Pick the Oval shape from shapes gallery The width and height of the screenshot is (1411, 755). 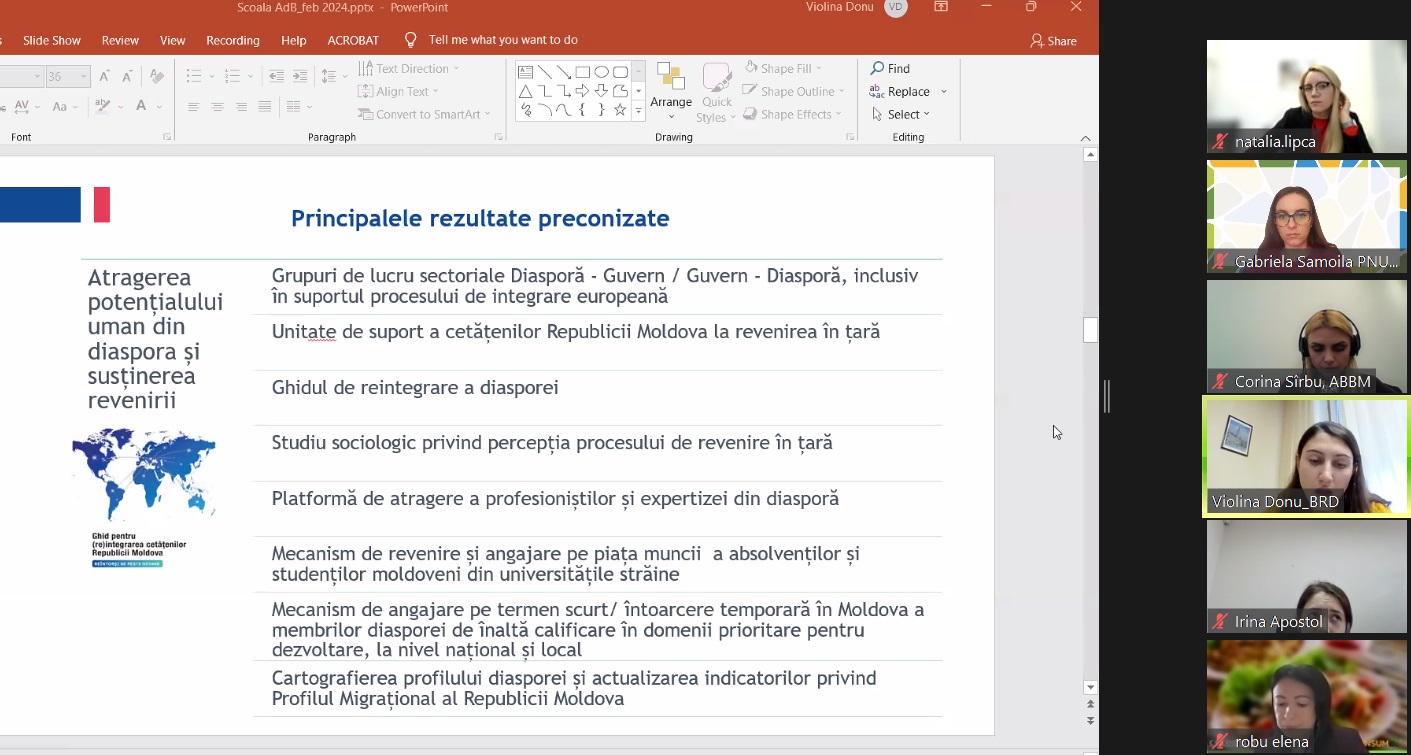click(x=601, y=72)
